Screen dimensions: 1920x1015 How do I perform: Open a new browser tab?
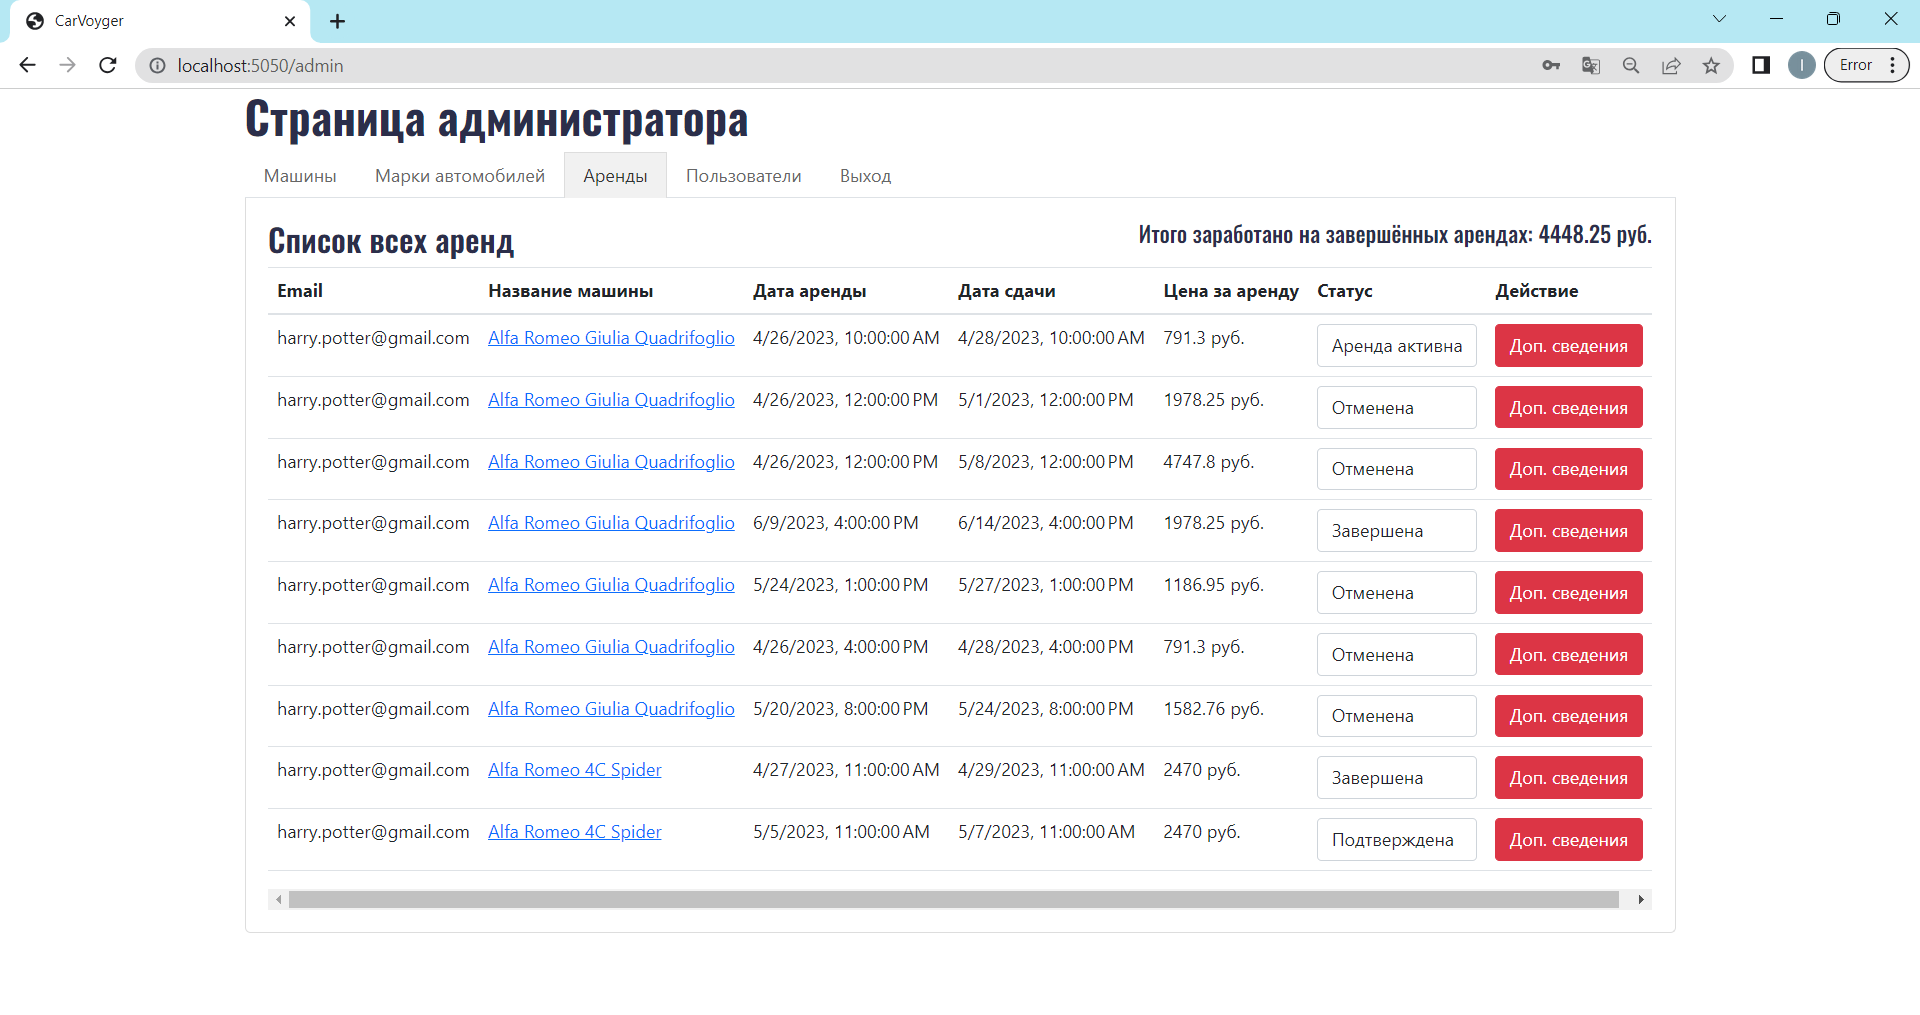click(338, 21)
